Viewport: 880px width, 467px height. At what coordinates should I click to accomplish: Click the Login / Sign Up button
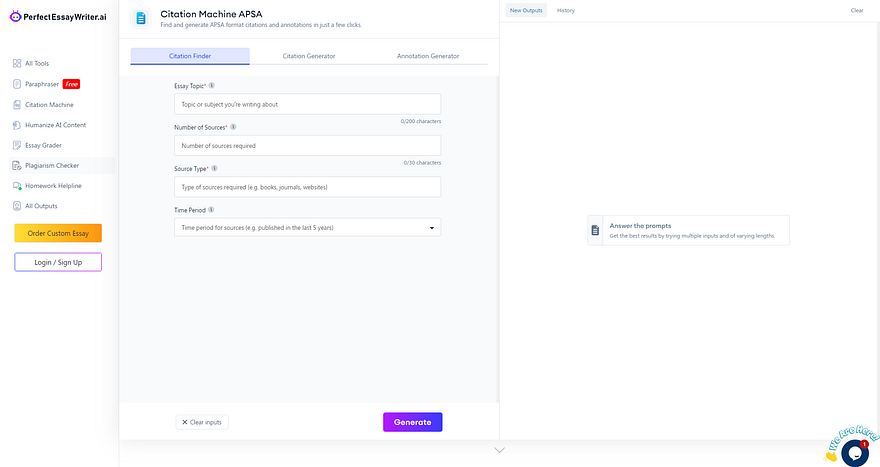pos(58,262)
